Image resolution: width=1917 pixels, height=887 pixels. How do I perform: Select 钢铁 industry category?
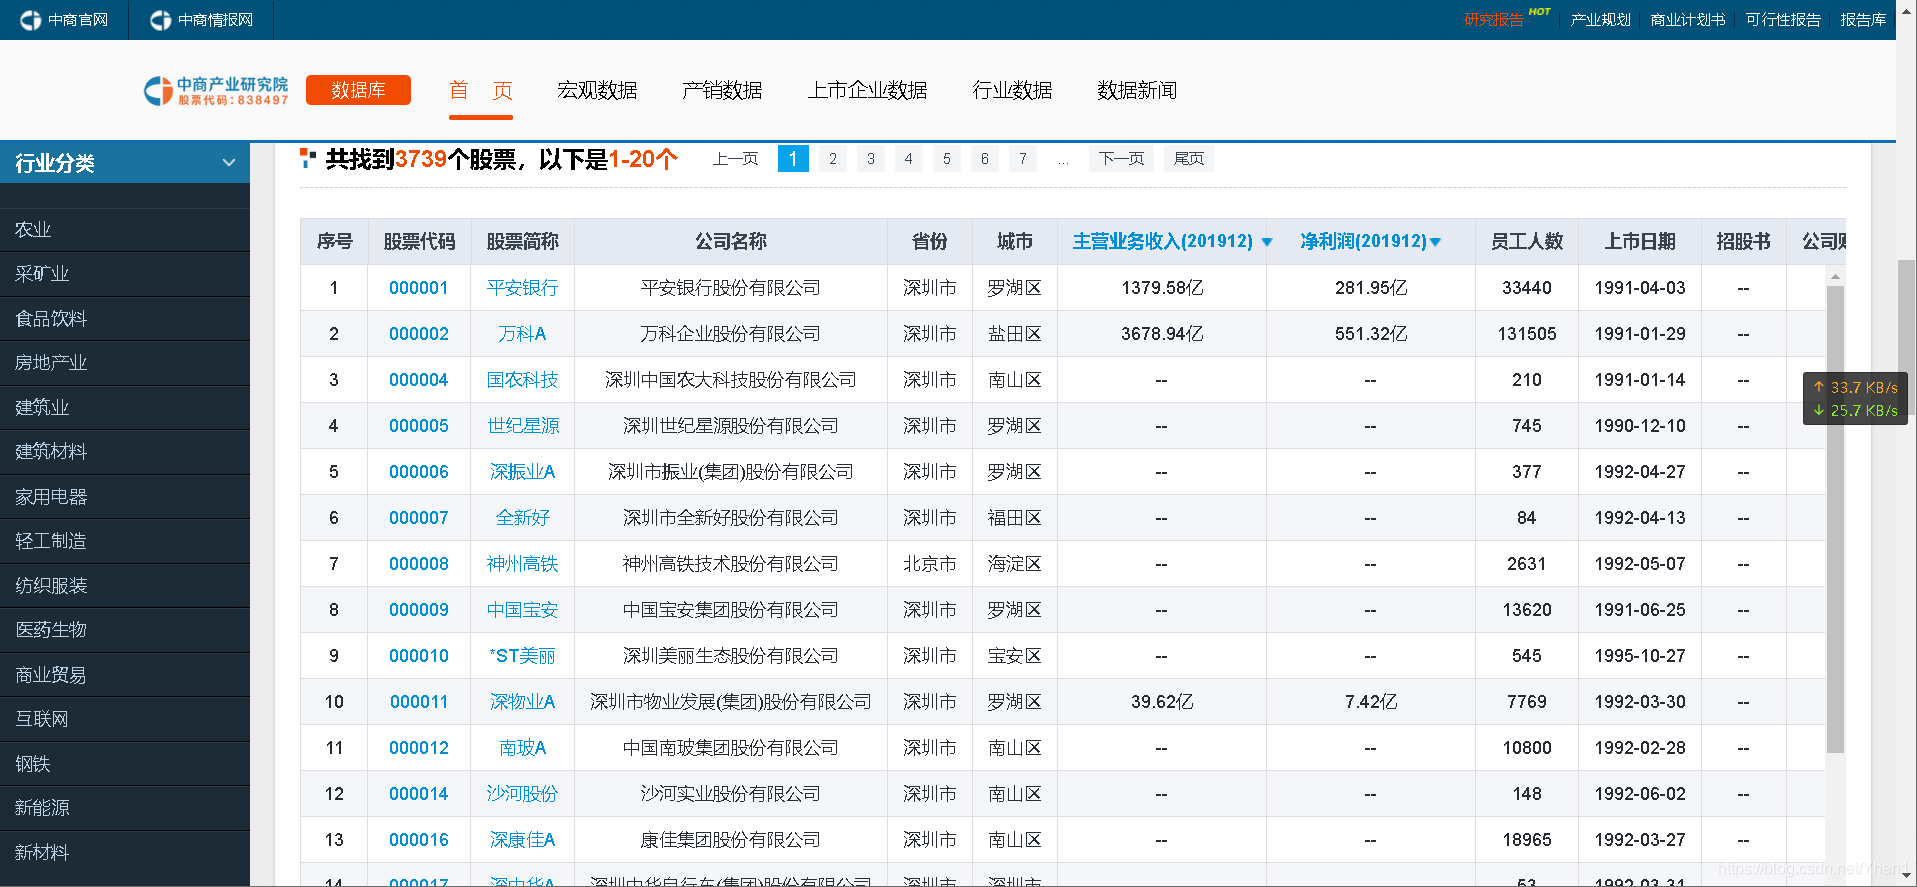[125, 764]
